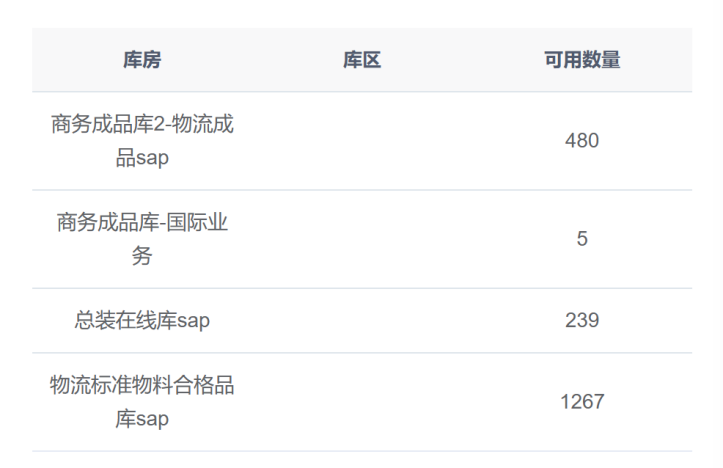Click the text line 商务成品库2-物流成
The image size is (723, 468).
coord(142,124)
